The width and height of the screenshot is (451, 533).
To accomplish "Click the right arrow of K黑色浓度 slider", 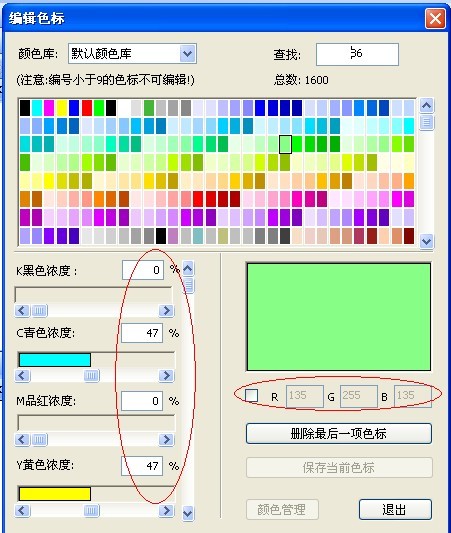I will pyautogui.click(x=167, y=310).
